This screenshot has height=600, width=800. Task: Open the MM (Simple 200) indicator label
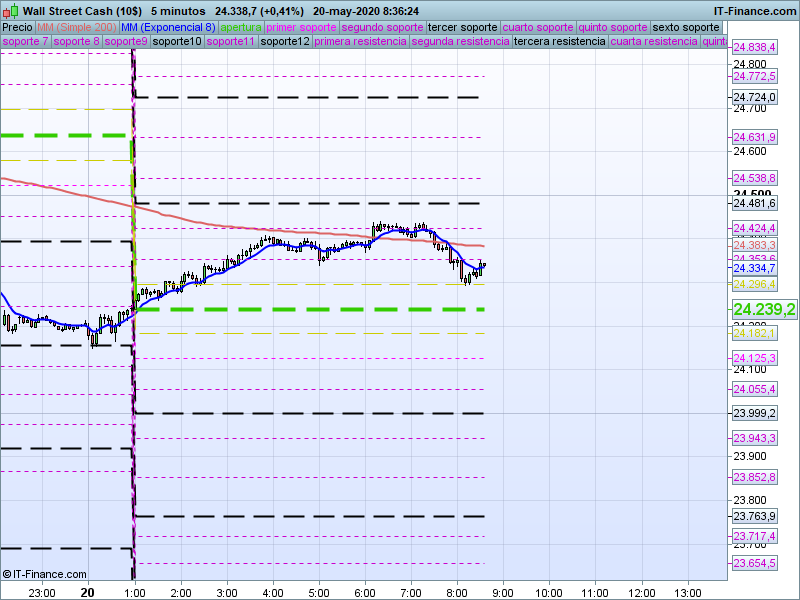pos(78,27)
